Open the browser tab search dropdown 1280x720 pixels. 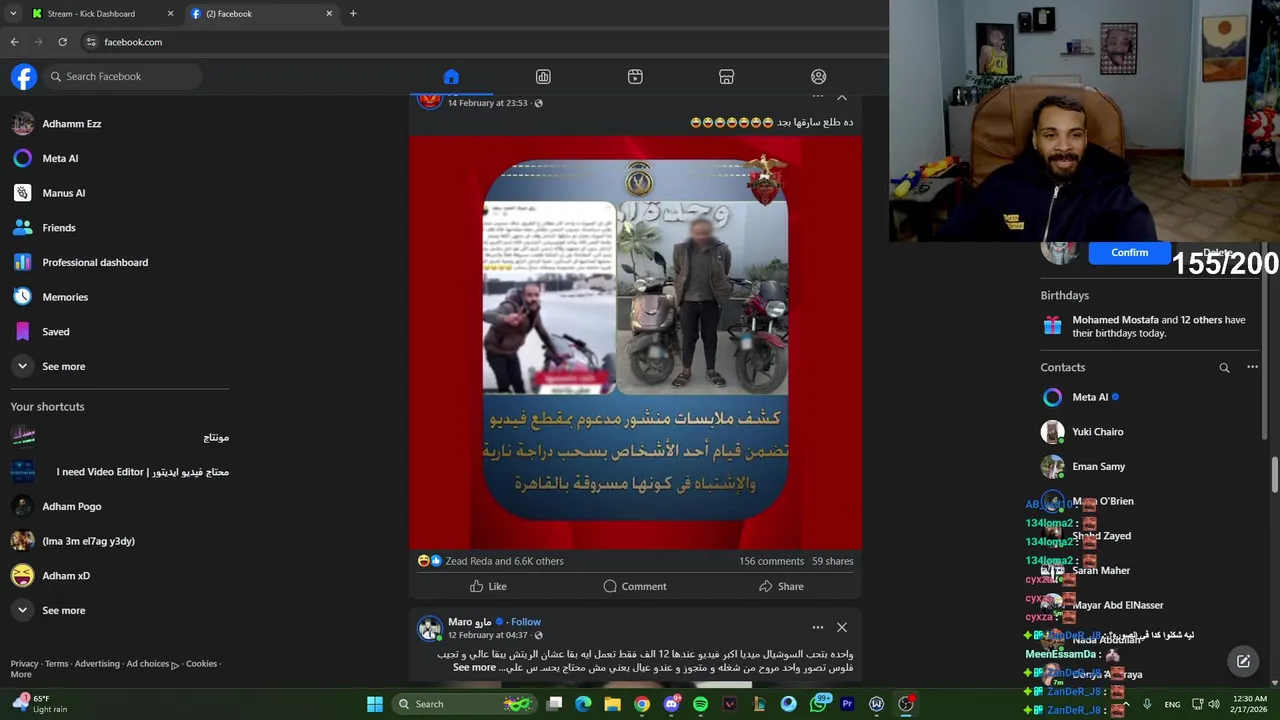[13, 14]
